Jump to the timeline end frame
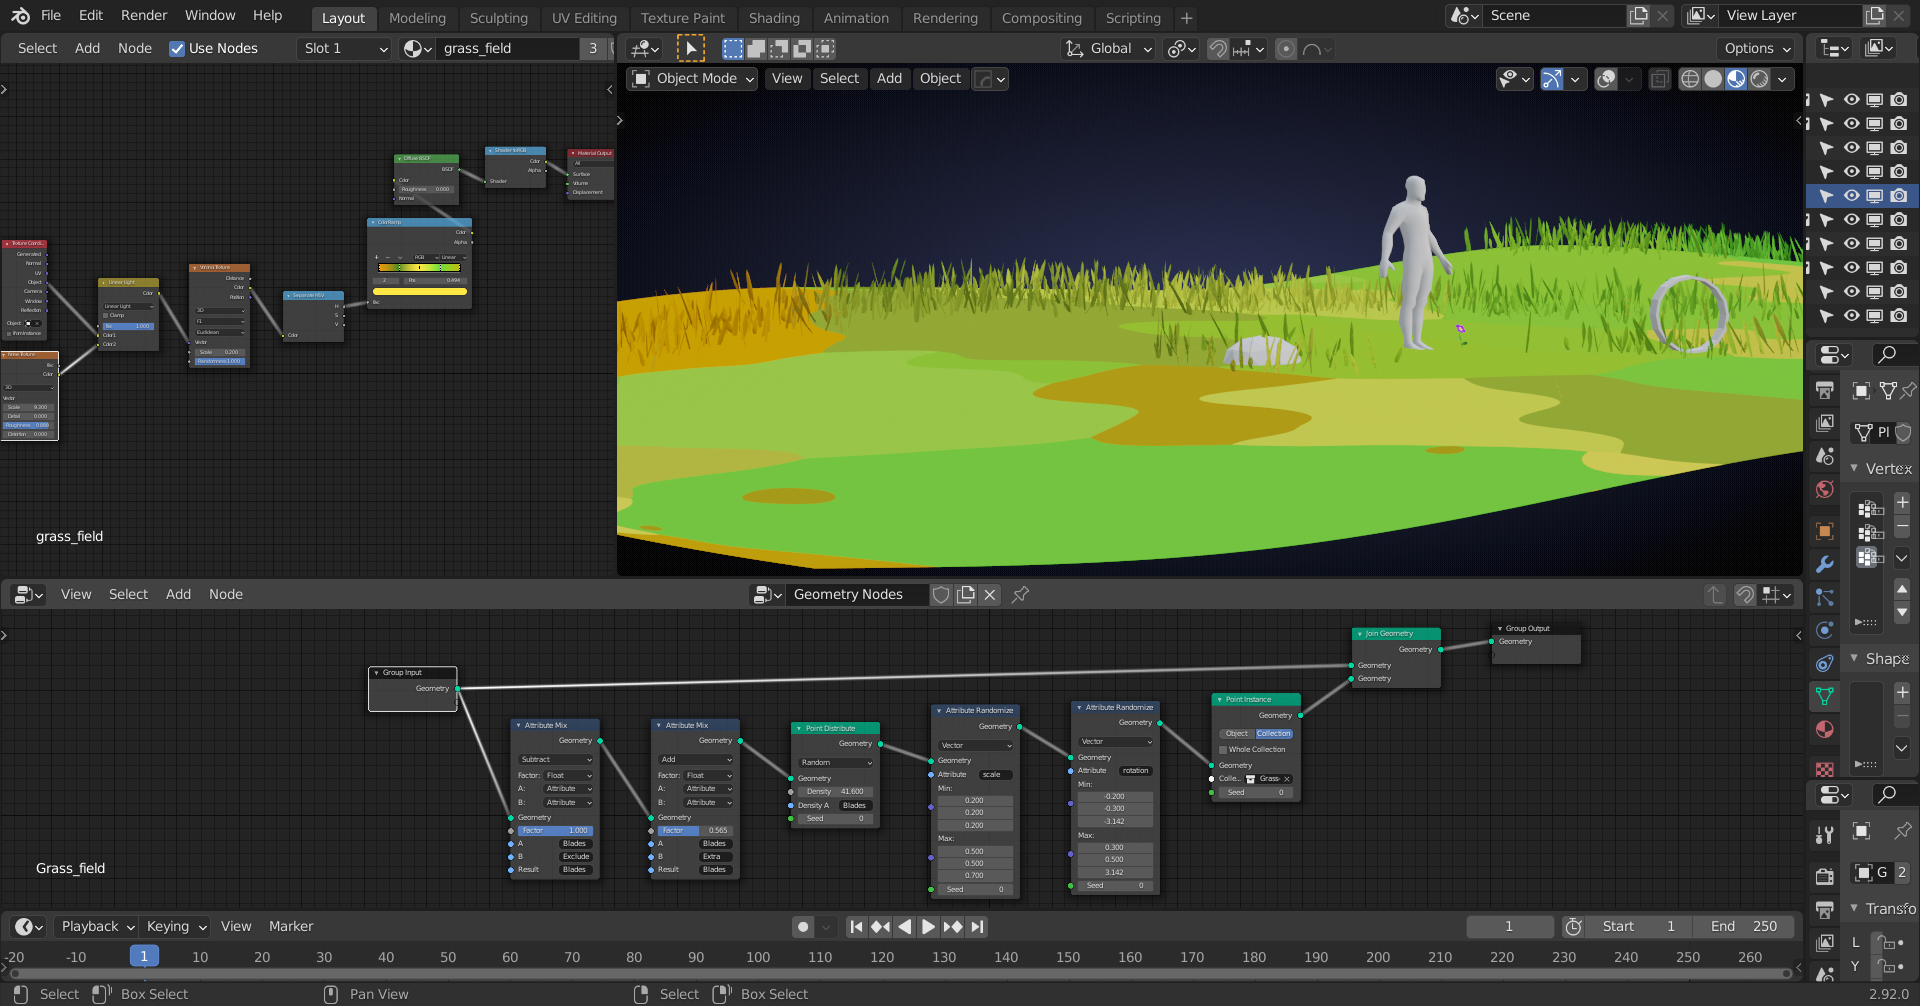This screenshot has width=1920, height=1006. [x=978, y=927]
